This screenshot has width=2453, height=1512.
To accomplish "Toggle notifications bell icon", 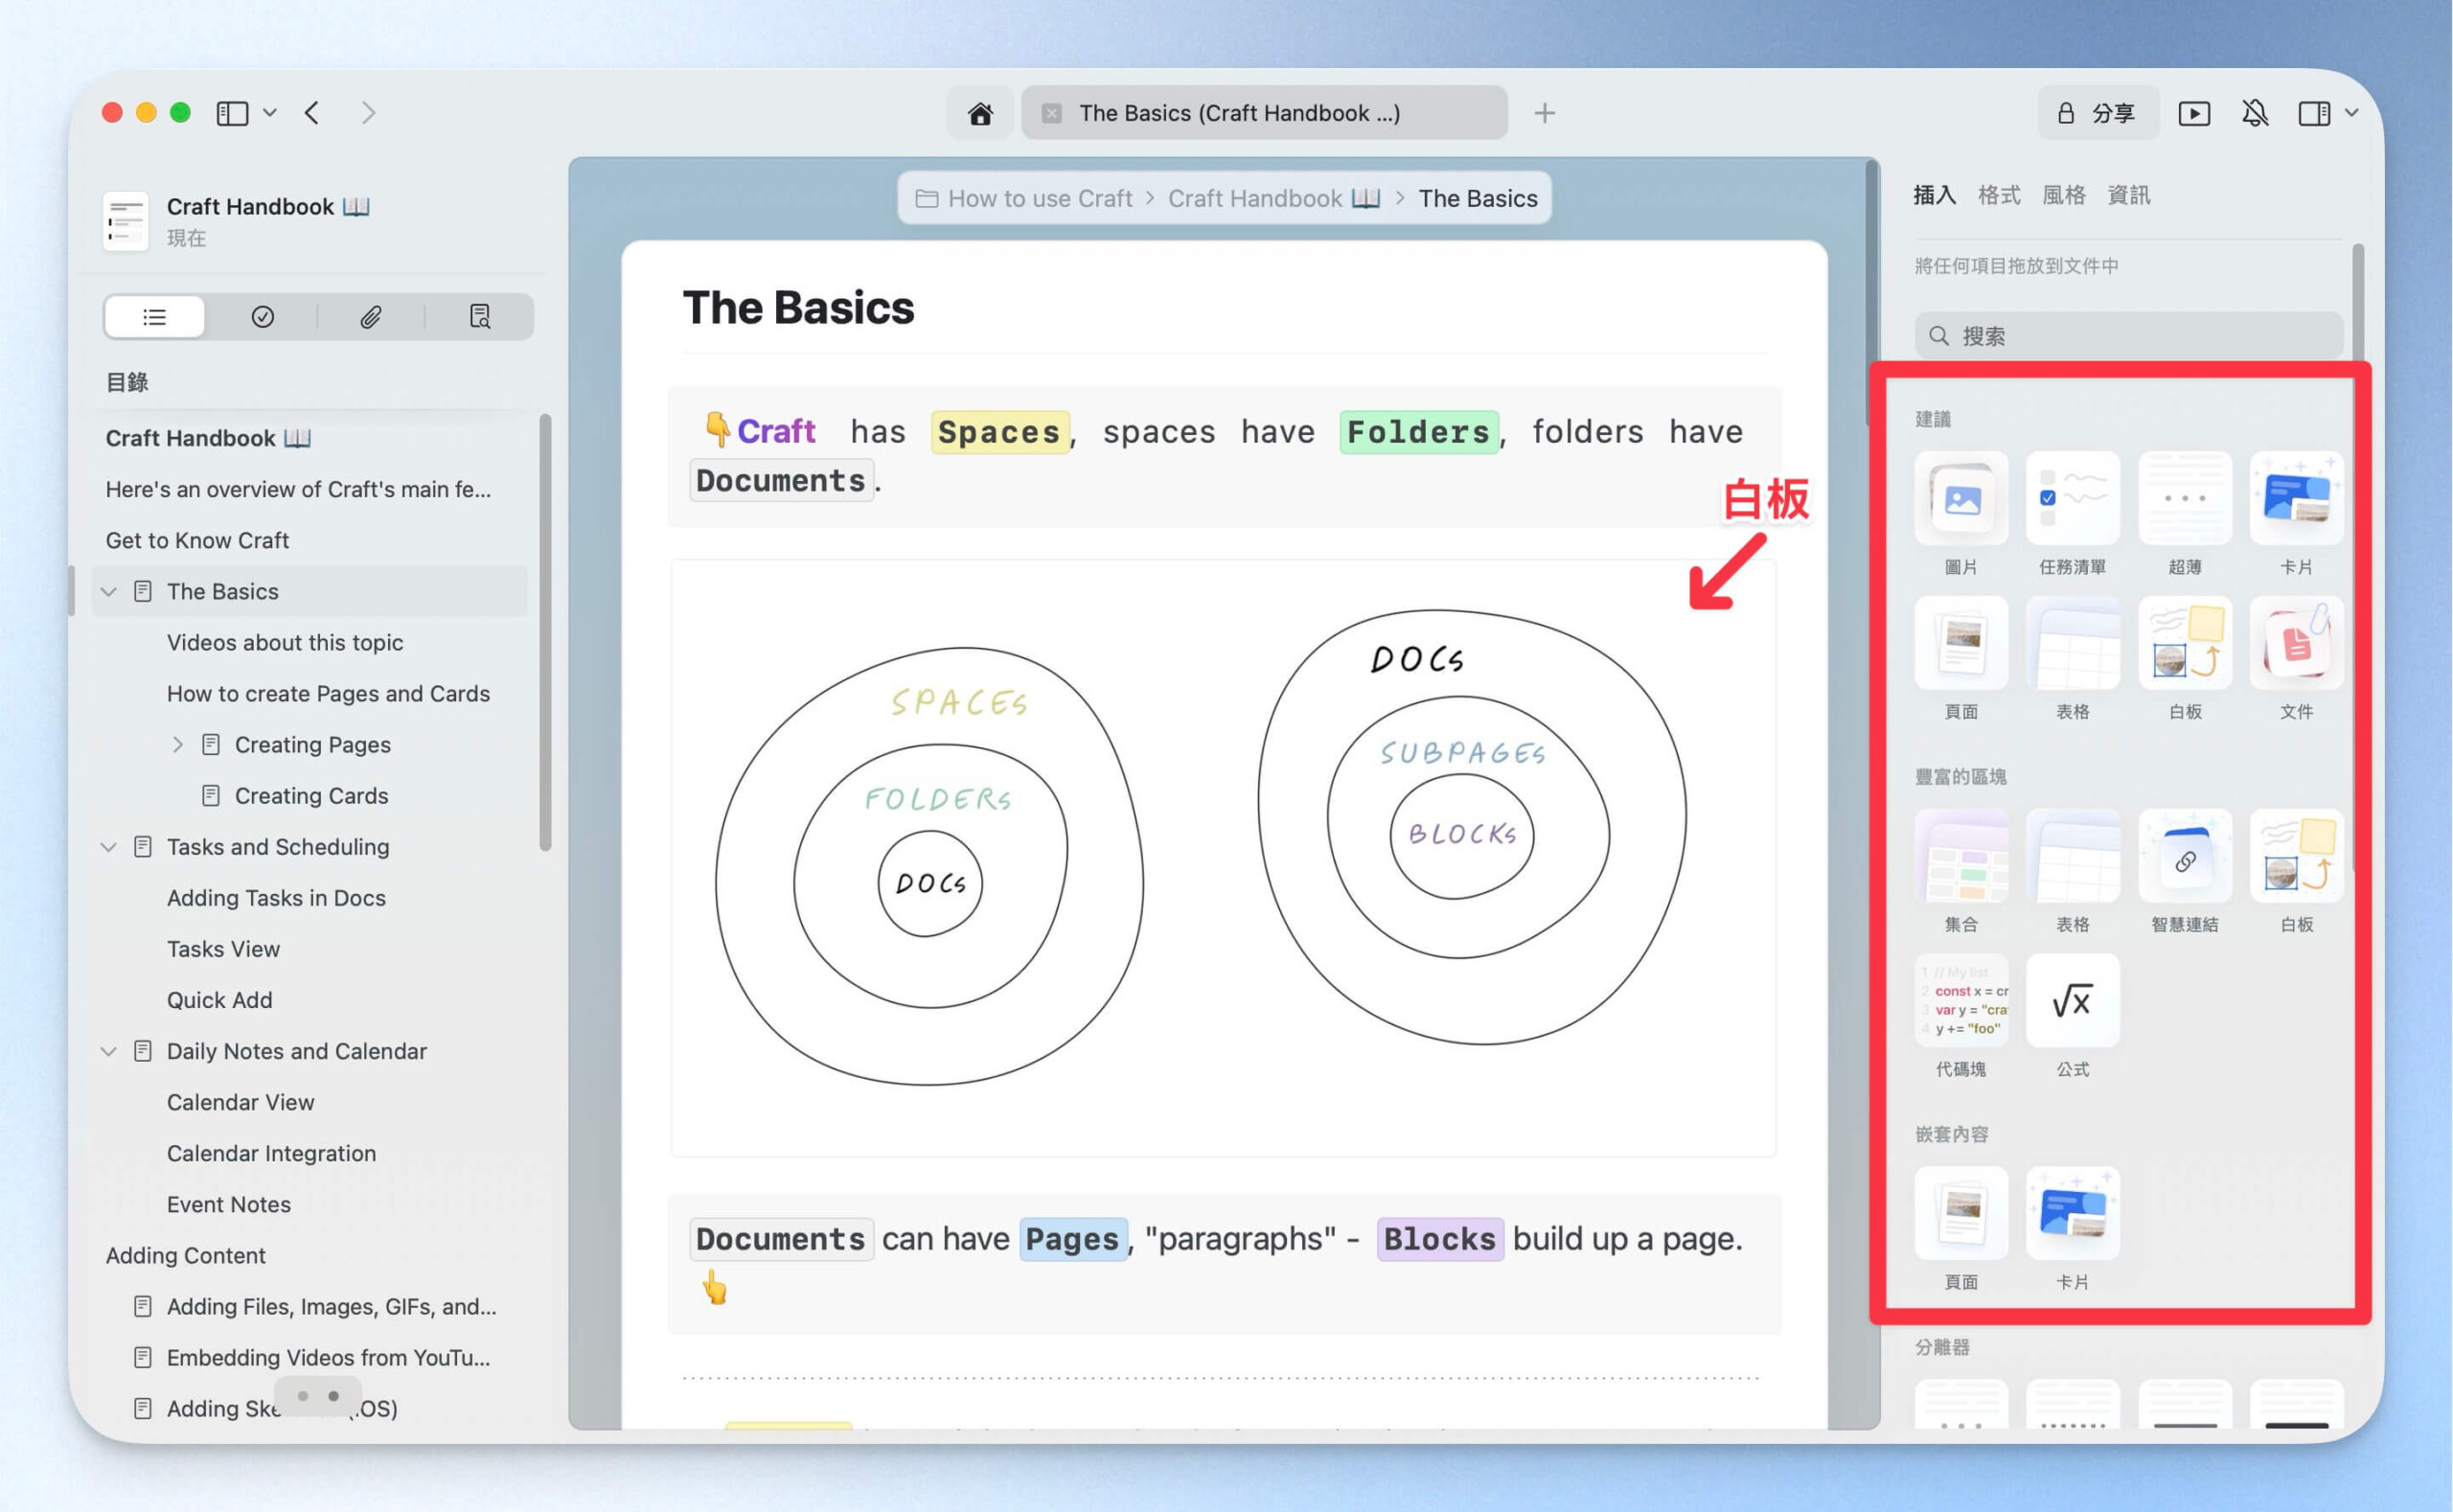I will (2254, 113).
